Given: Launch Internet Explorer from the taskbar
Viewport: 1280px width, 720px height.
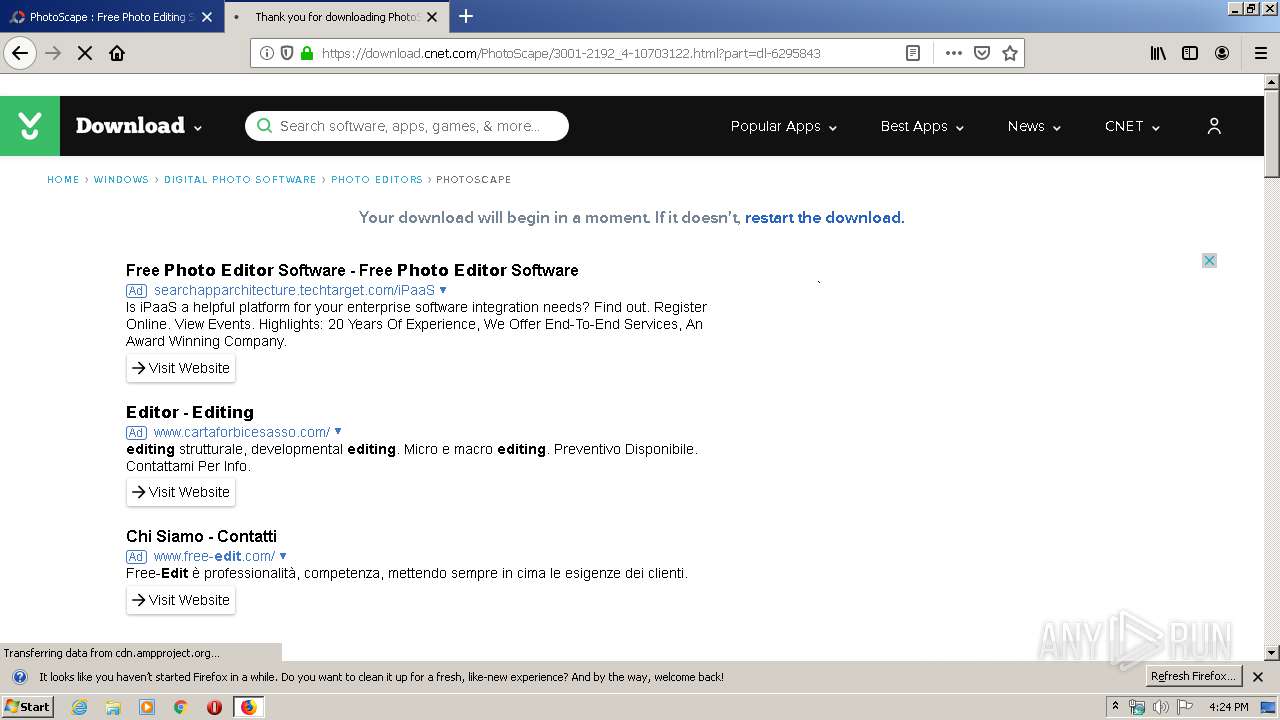Looking at the screenshot, I should 79,707.
